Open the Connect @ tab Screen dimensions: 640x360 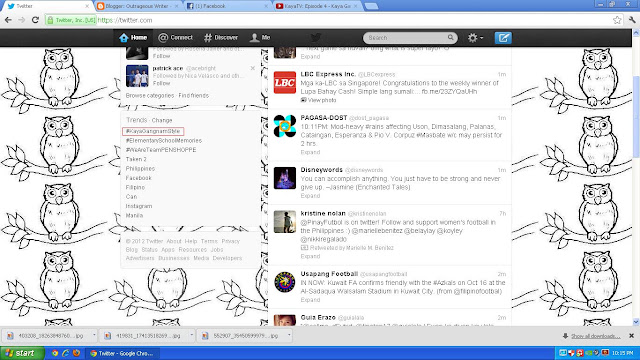pos(175,38)
